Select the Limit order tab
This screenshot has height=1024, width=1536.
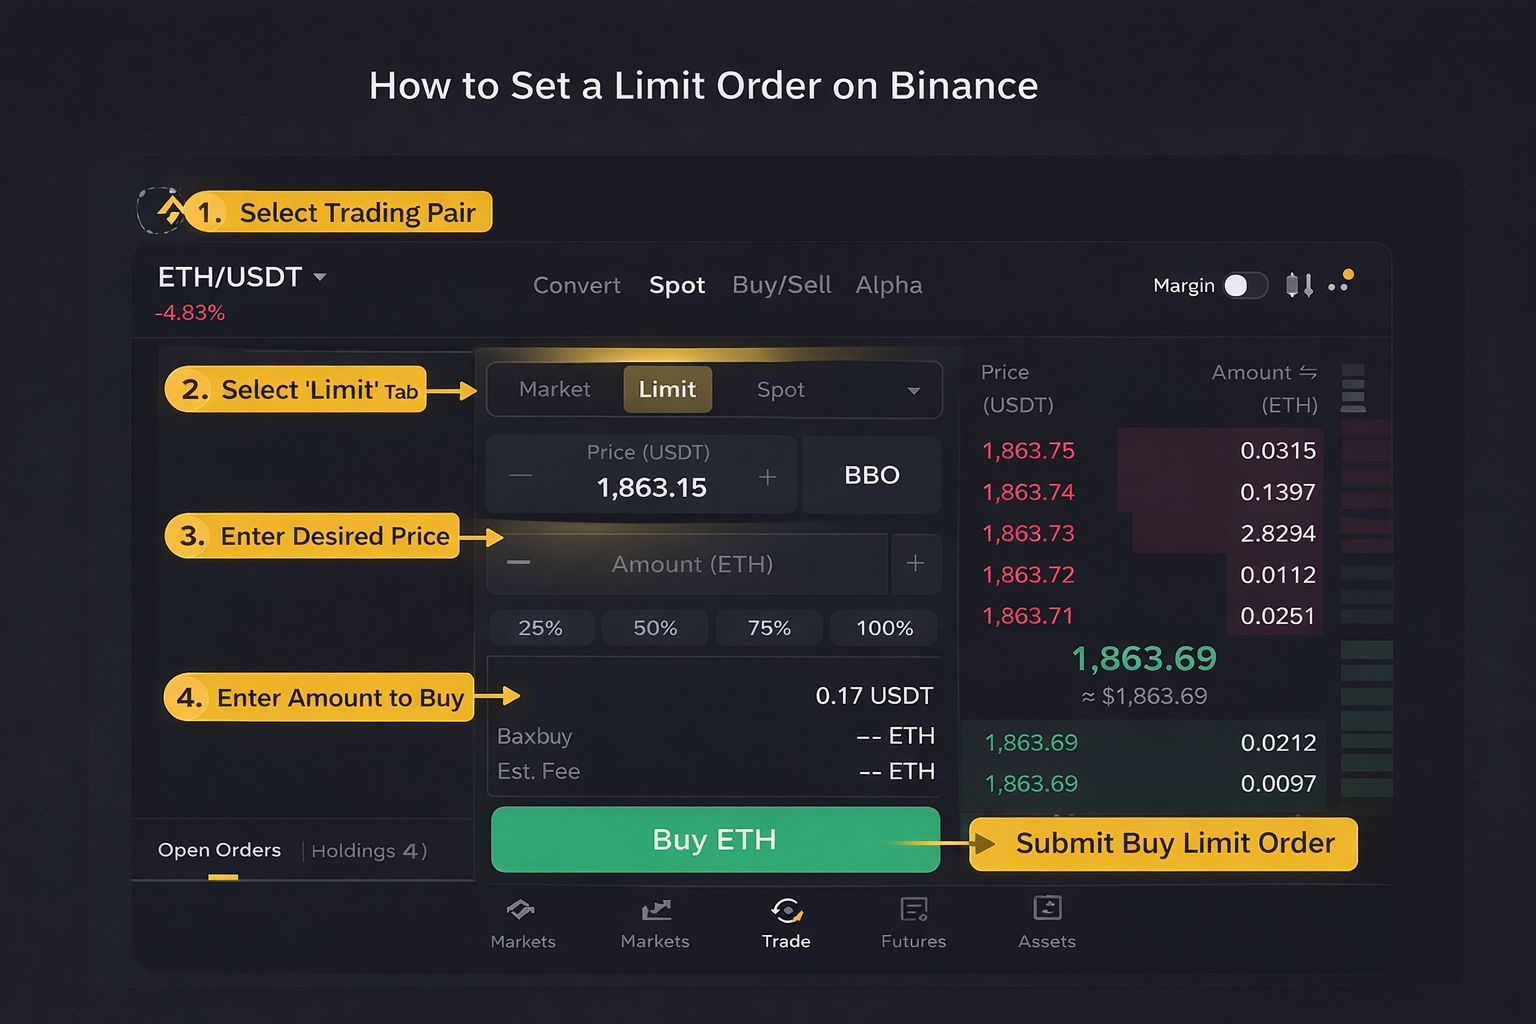(667, 389)
